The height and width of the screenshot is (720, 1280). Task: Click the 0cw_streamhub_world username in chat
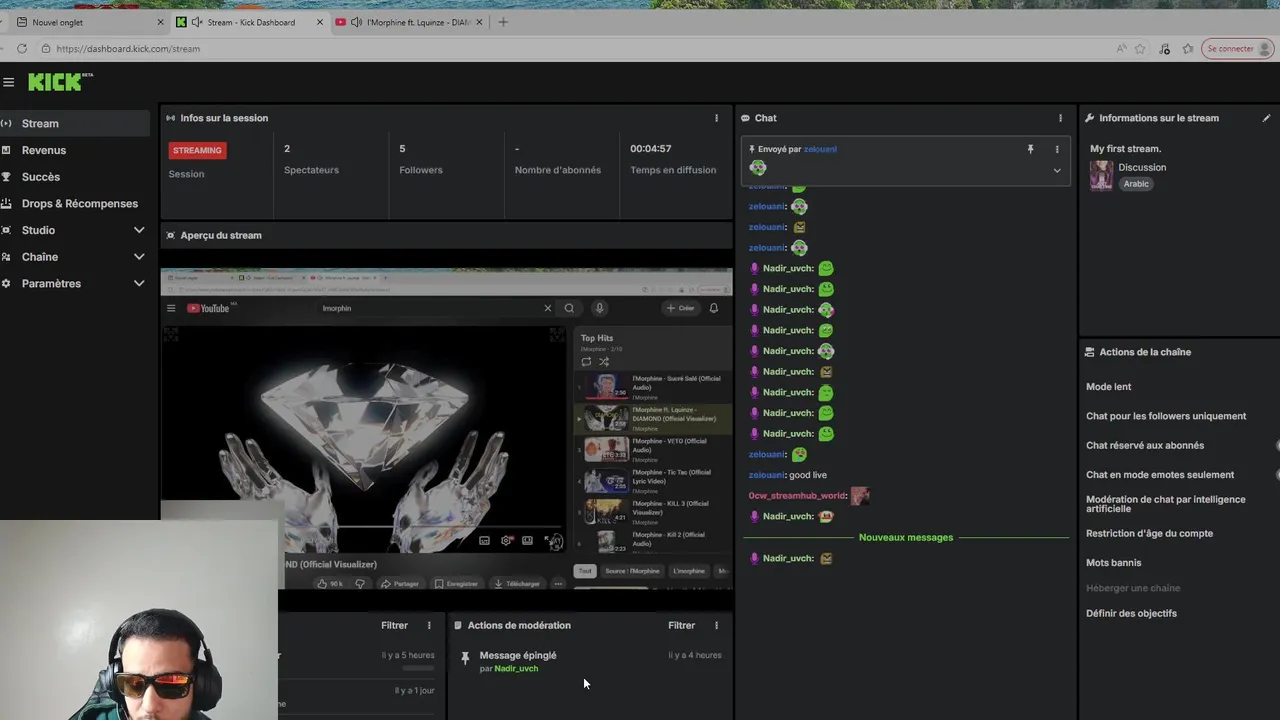pyautogui.click(x=797, y=496)
